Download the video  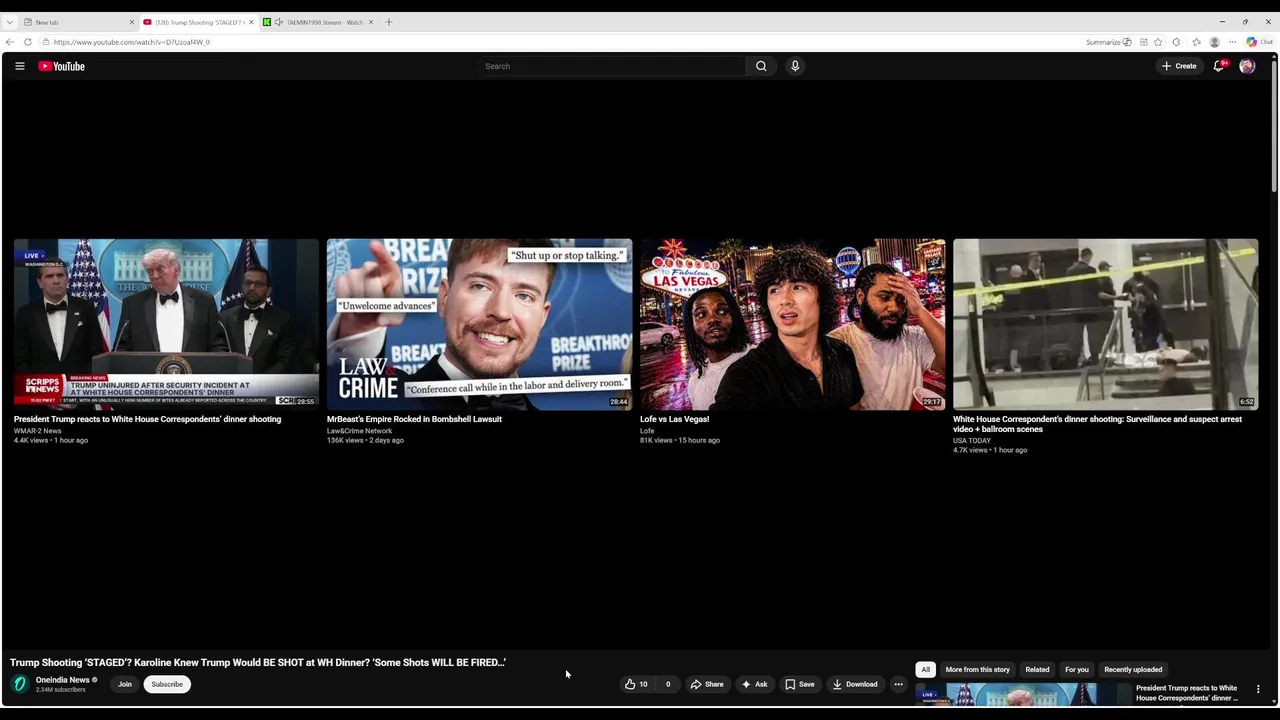tap(855, 684)
